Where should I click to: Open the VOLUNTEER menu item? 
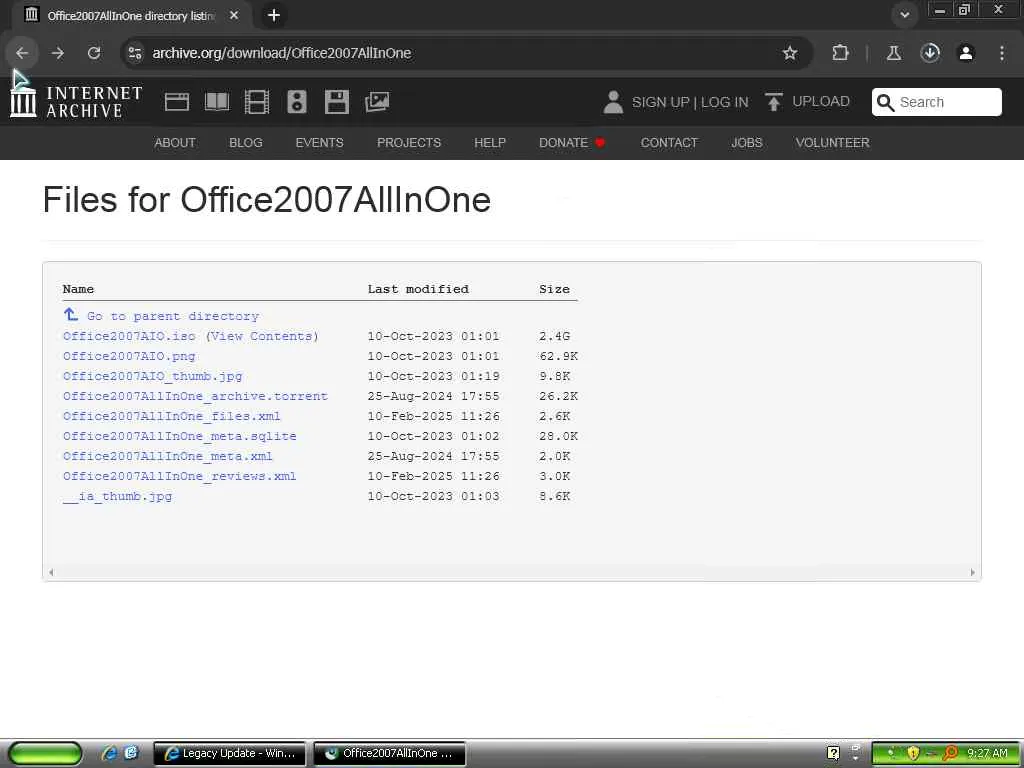tap(832, 142)
